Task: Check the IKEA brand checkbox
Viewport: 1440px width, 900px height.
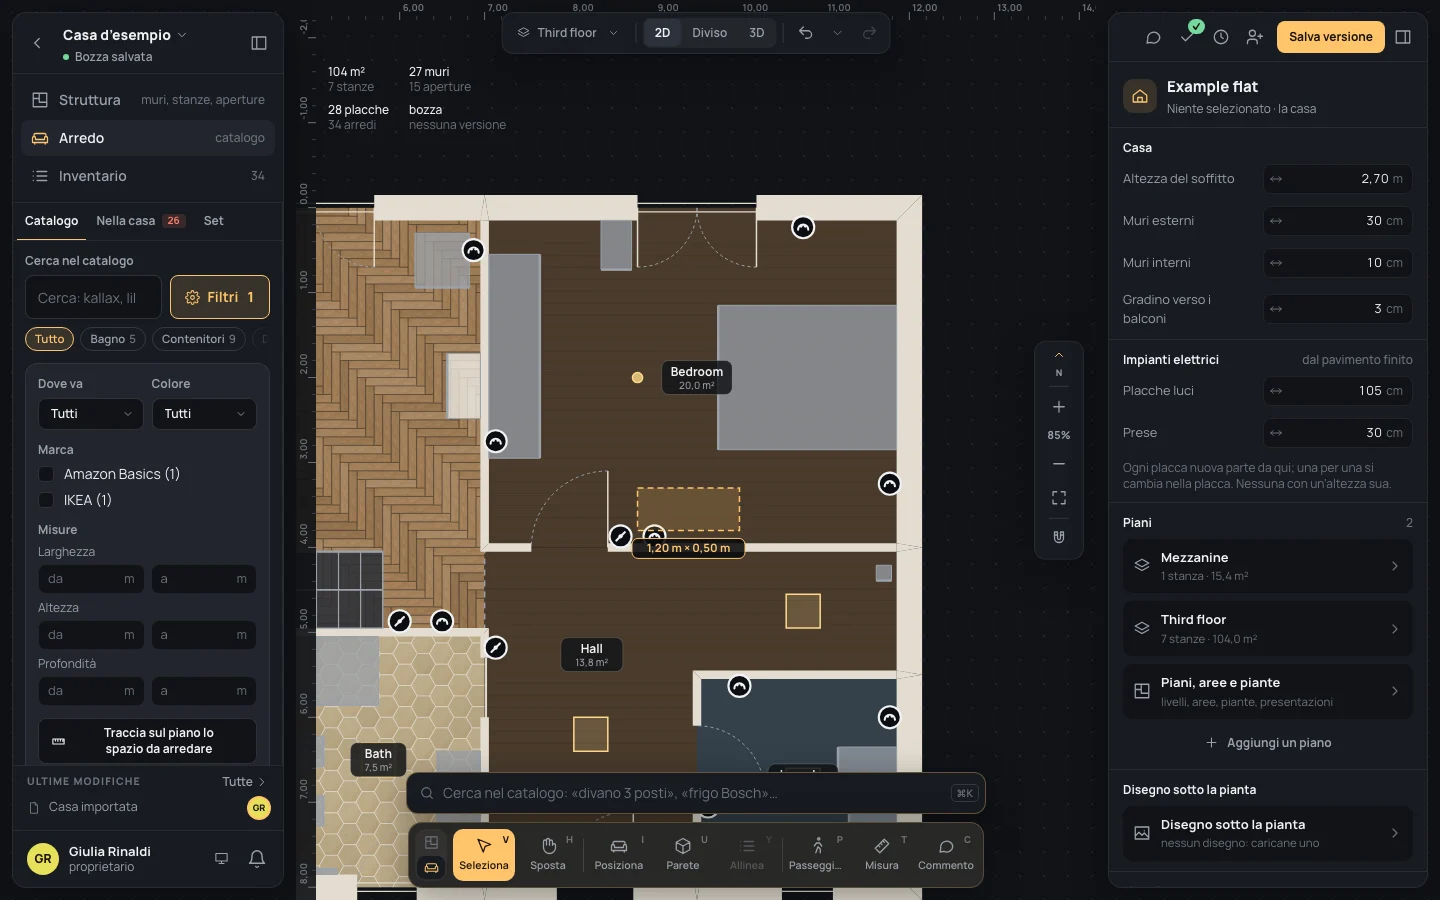Action: pyautogui.click(x=46, y=500)
